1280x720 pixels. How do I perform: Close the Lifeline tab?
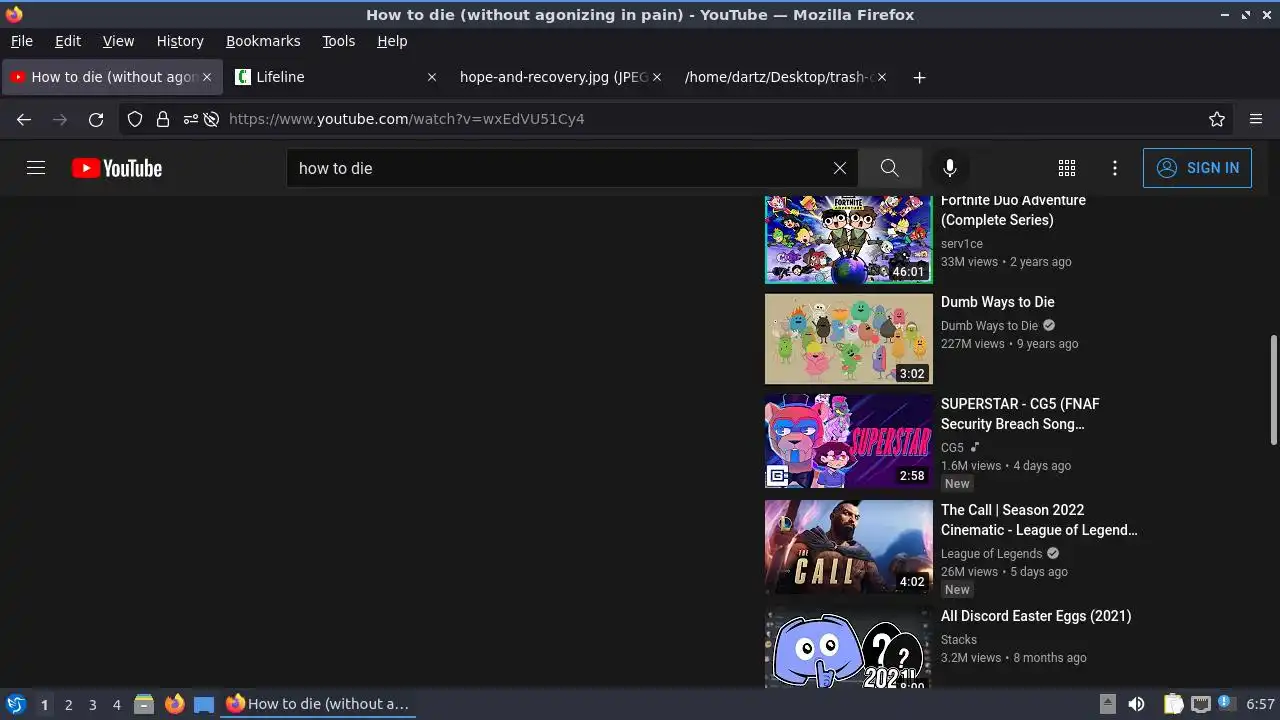pos(432,77)
